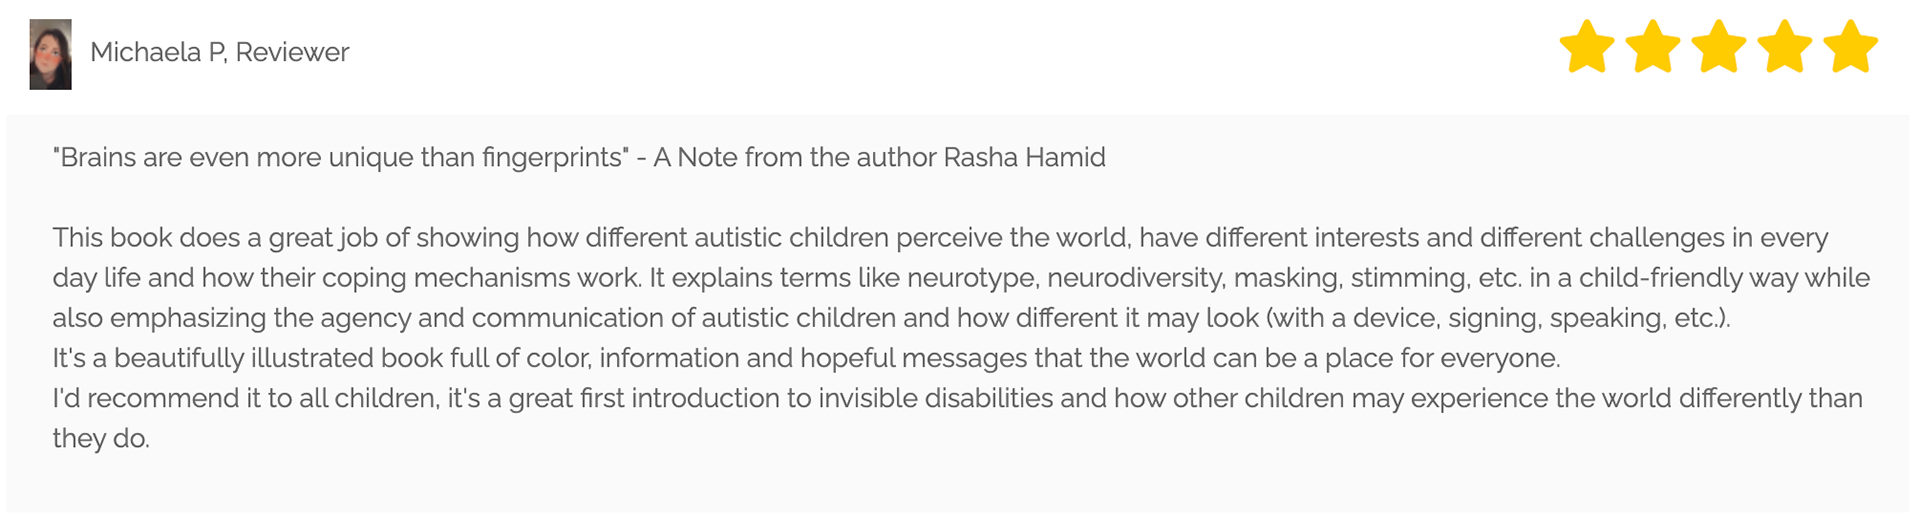Click the line starting "This book does"
Screen dimensions: 1920x520
pyautogui.click(x=940, y=238)
